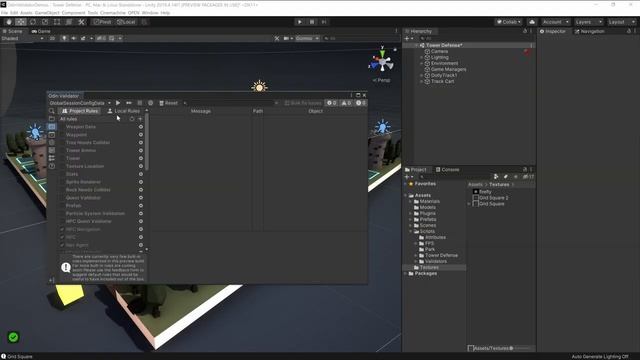
Task: Run validation with Odin Validator play icon
Action: click(118, 103)
